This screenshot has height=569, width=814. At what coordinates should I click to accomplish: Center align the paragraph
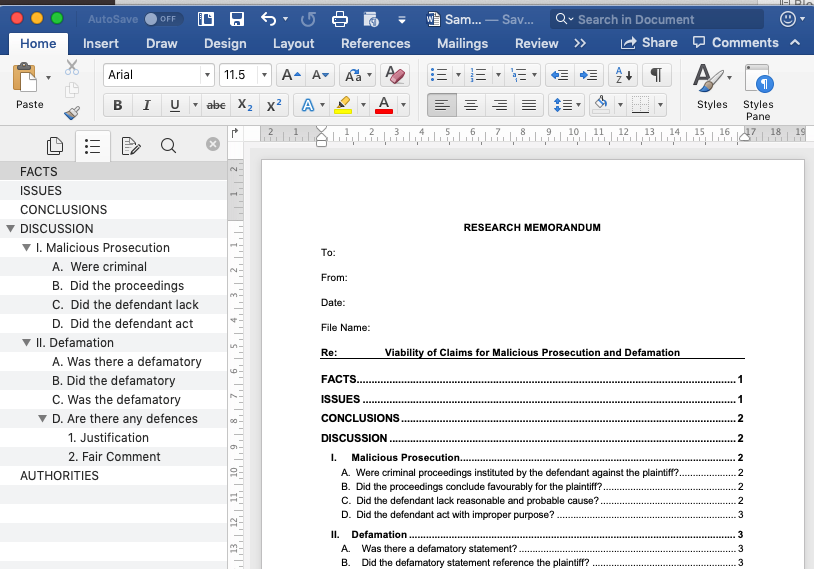(471, 105)
